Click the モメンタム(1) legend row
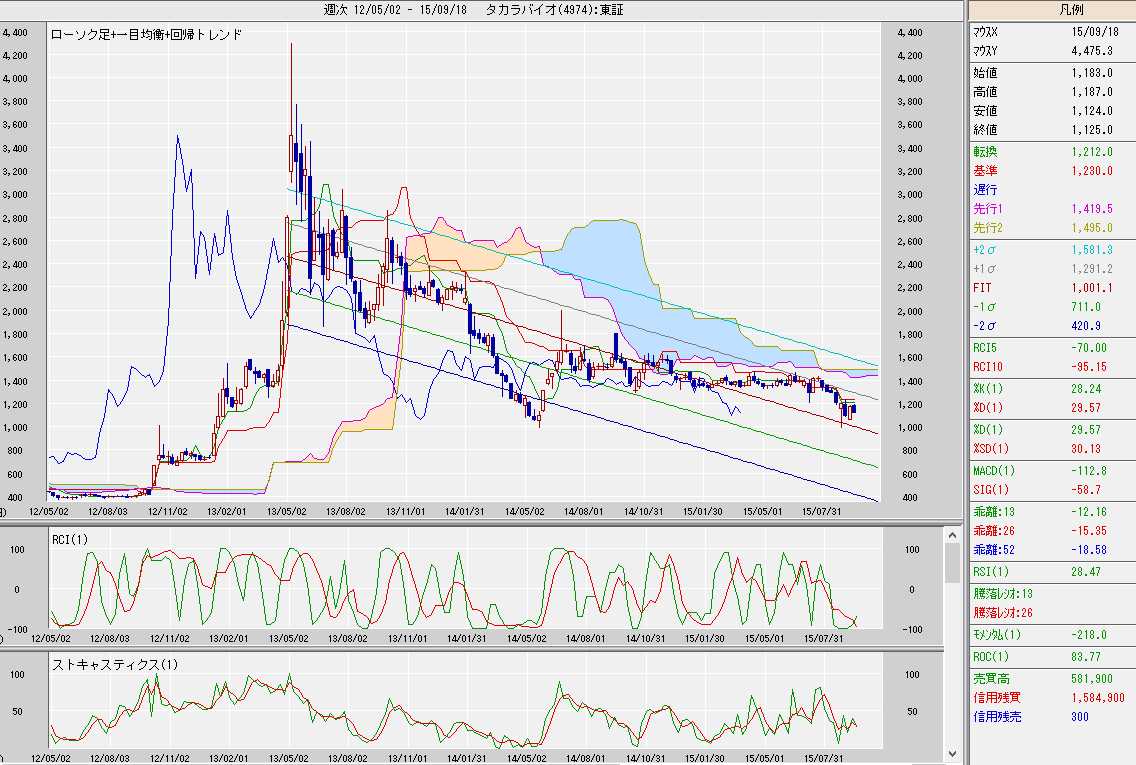1136x765 pixels. (1051, 634)
